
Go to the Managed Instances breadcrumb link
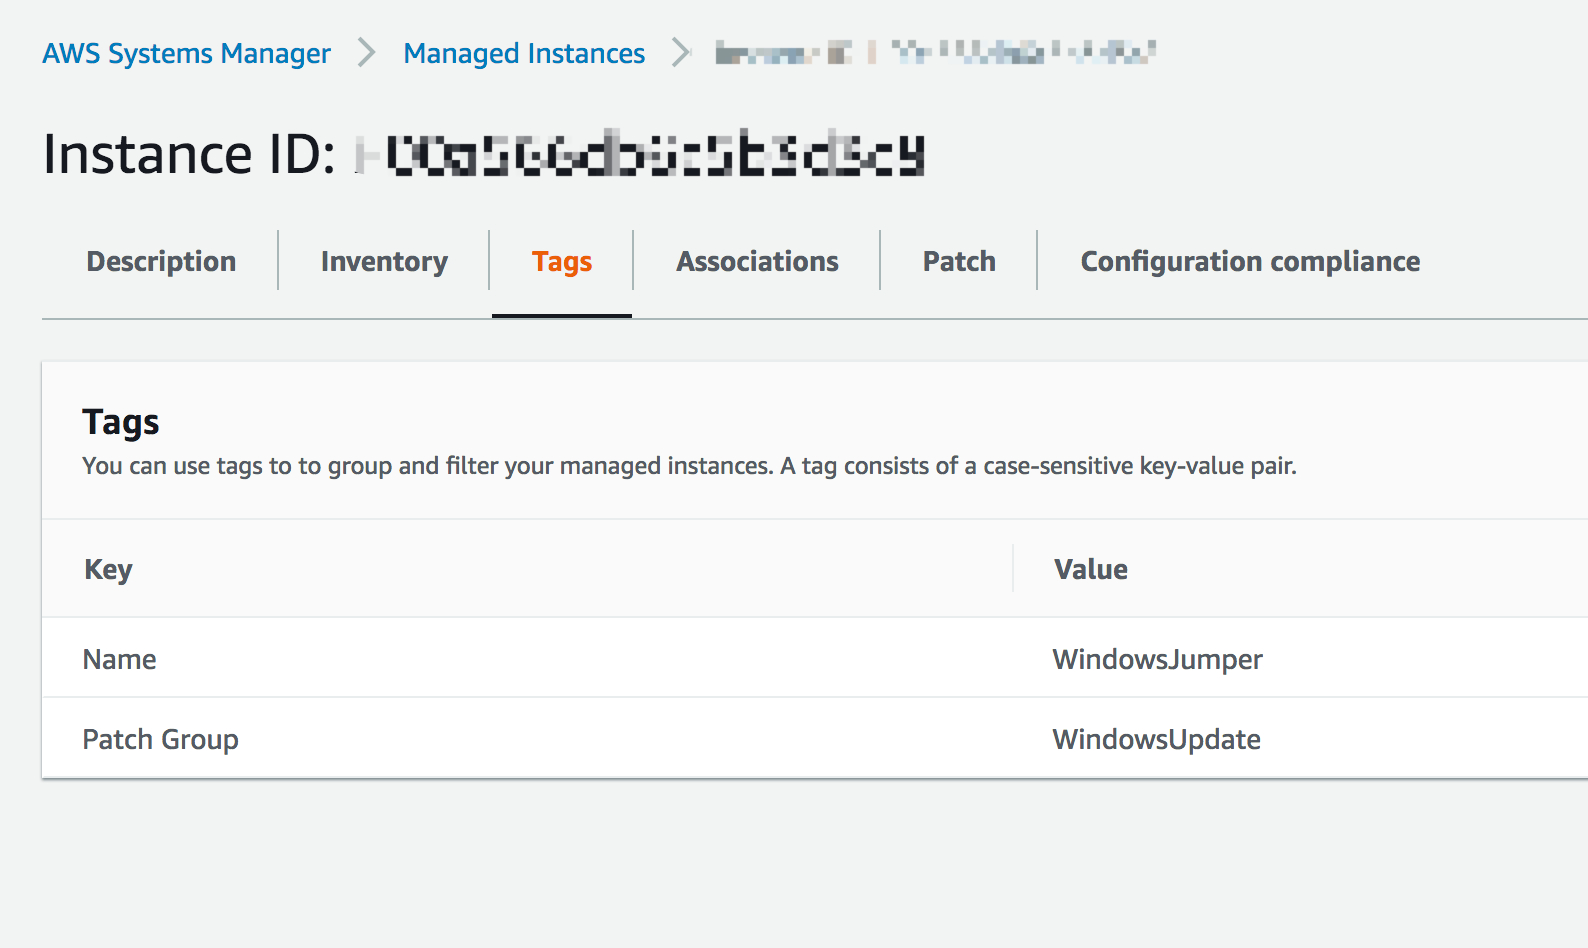point(524,53)
